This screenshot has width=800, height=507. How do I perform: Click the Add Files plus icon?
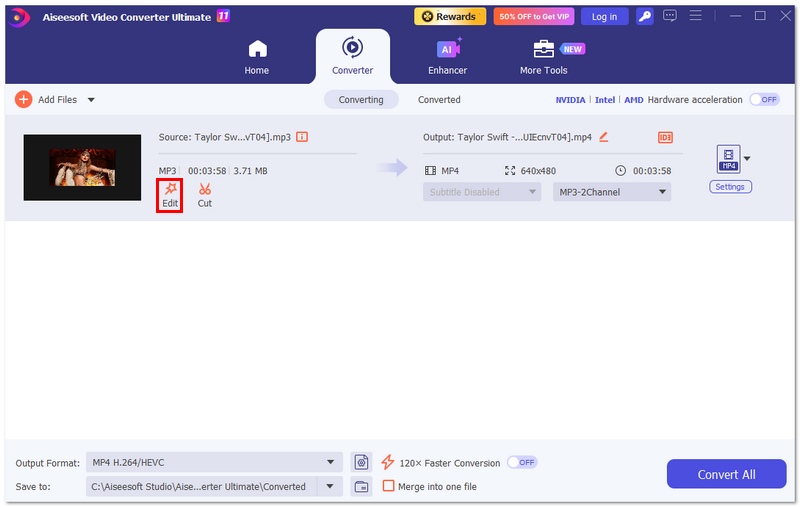pyautogui.click(x=23, y=99)
